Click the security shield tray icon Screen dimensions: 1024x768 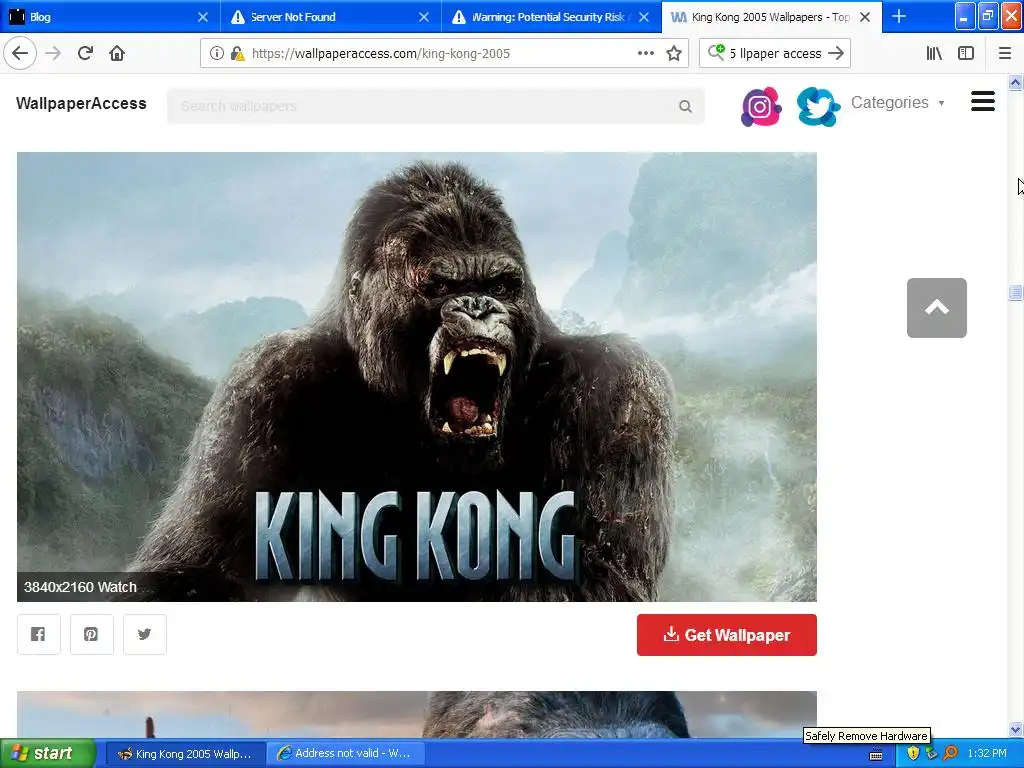pyautogui.click(x=913, y=754)
